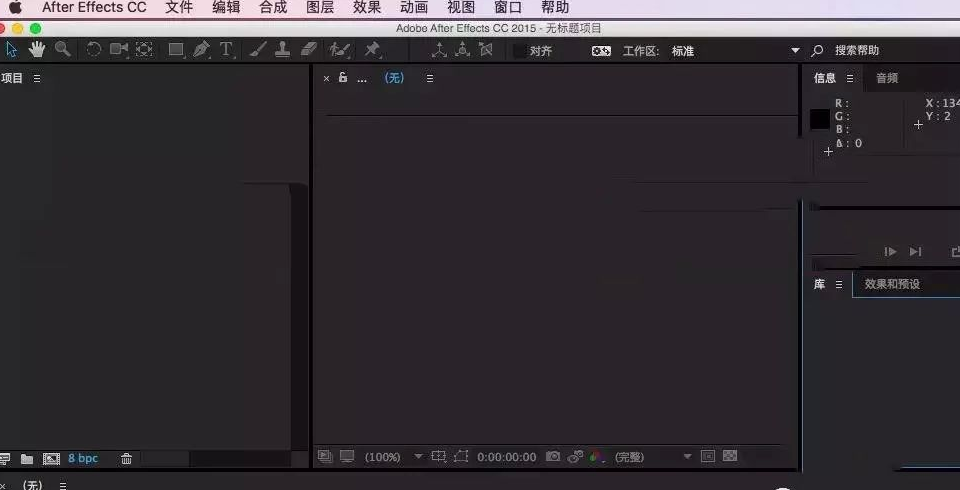Toggle the transparency grid icon
960x490 pixels.
(x=730, y=456)
